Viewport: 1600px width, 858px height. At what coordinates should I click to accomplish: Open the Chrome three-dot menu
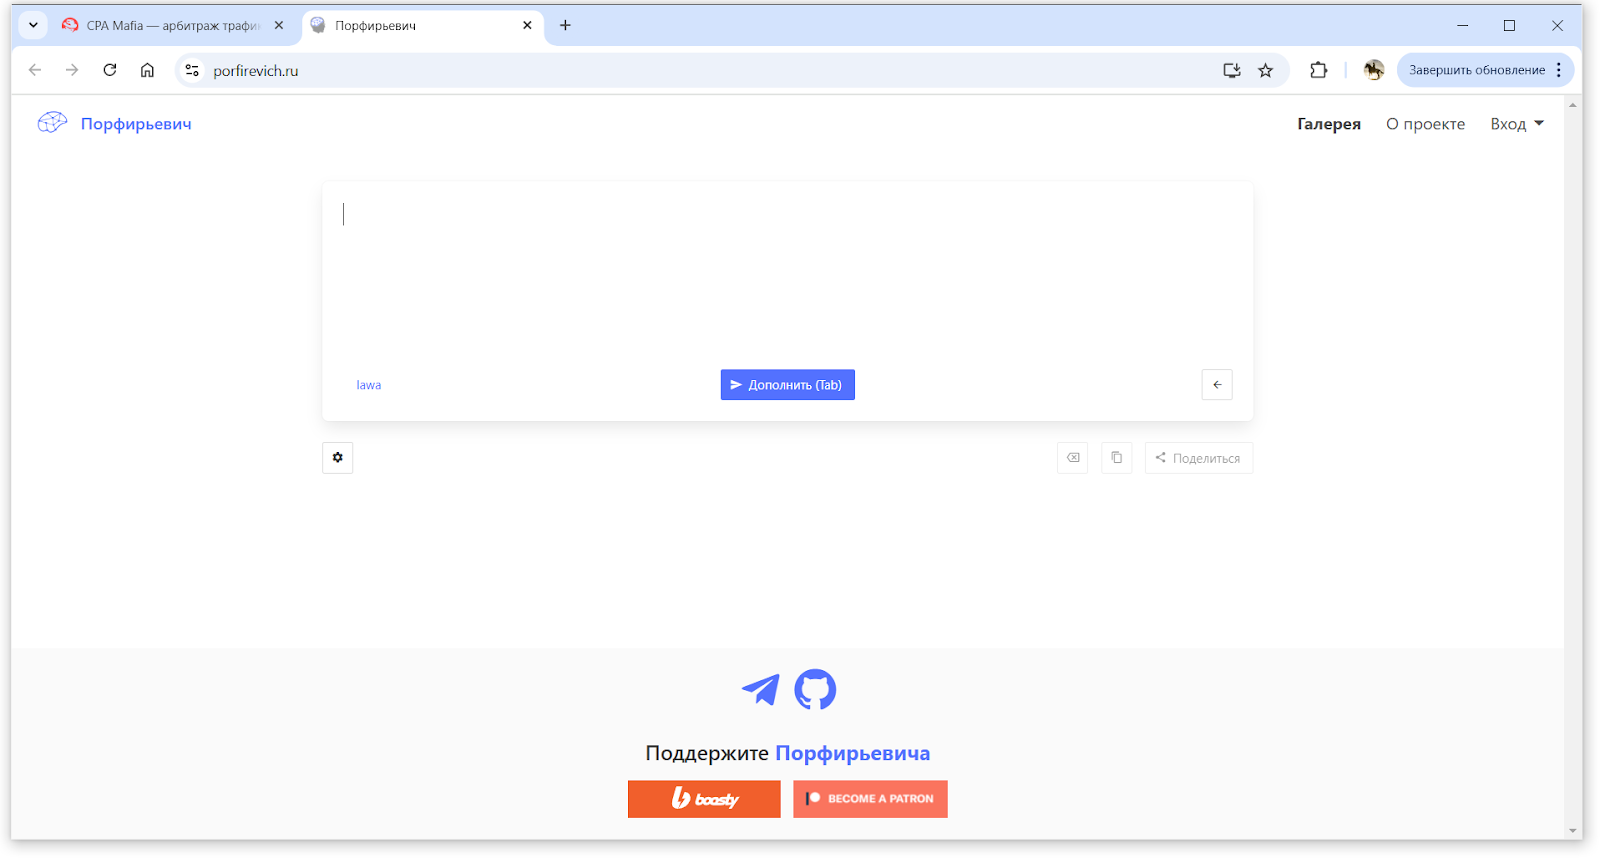point(1559,70)
